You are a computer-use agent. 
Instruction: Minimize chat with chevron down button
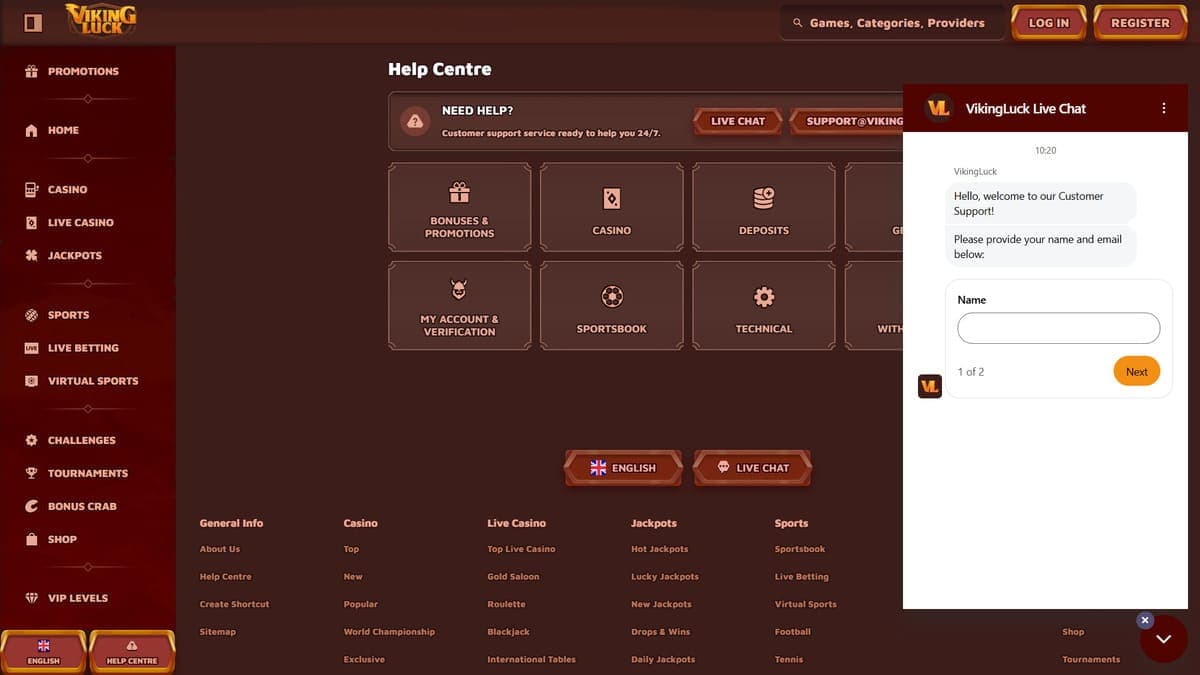[1164, 639]
